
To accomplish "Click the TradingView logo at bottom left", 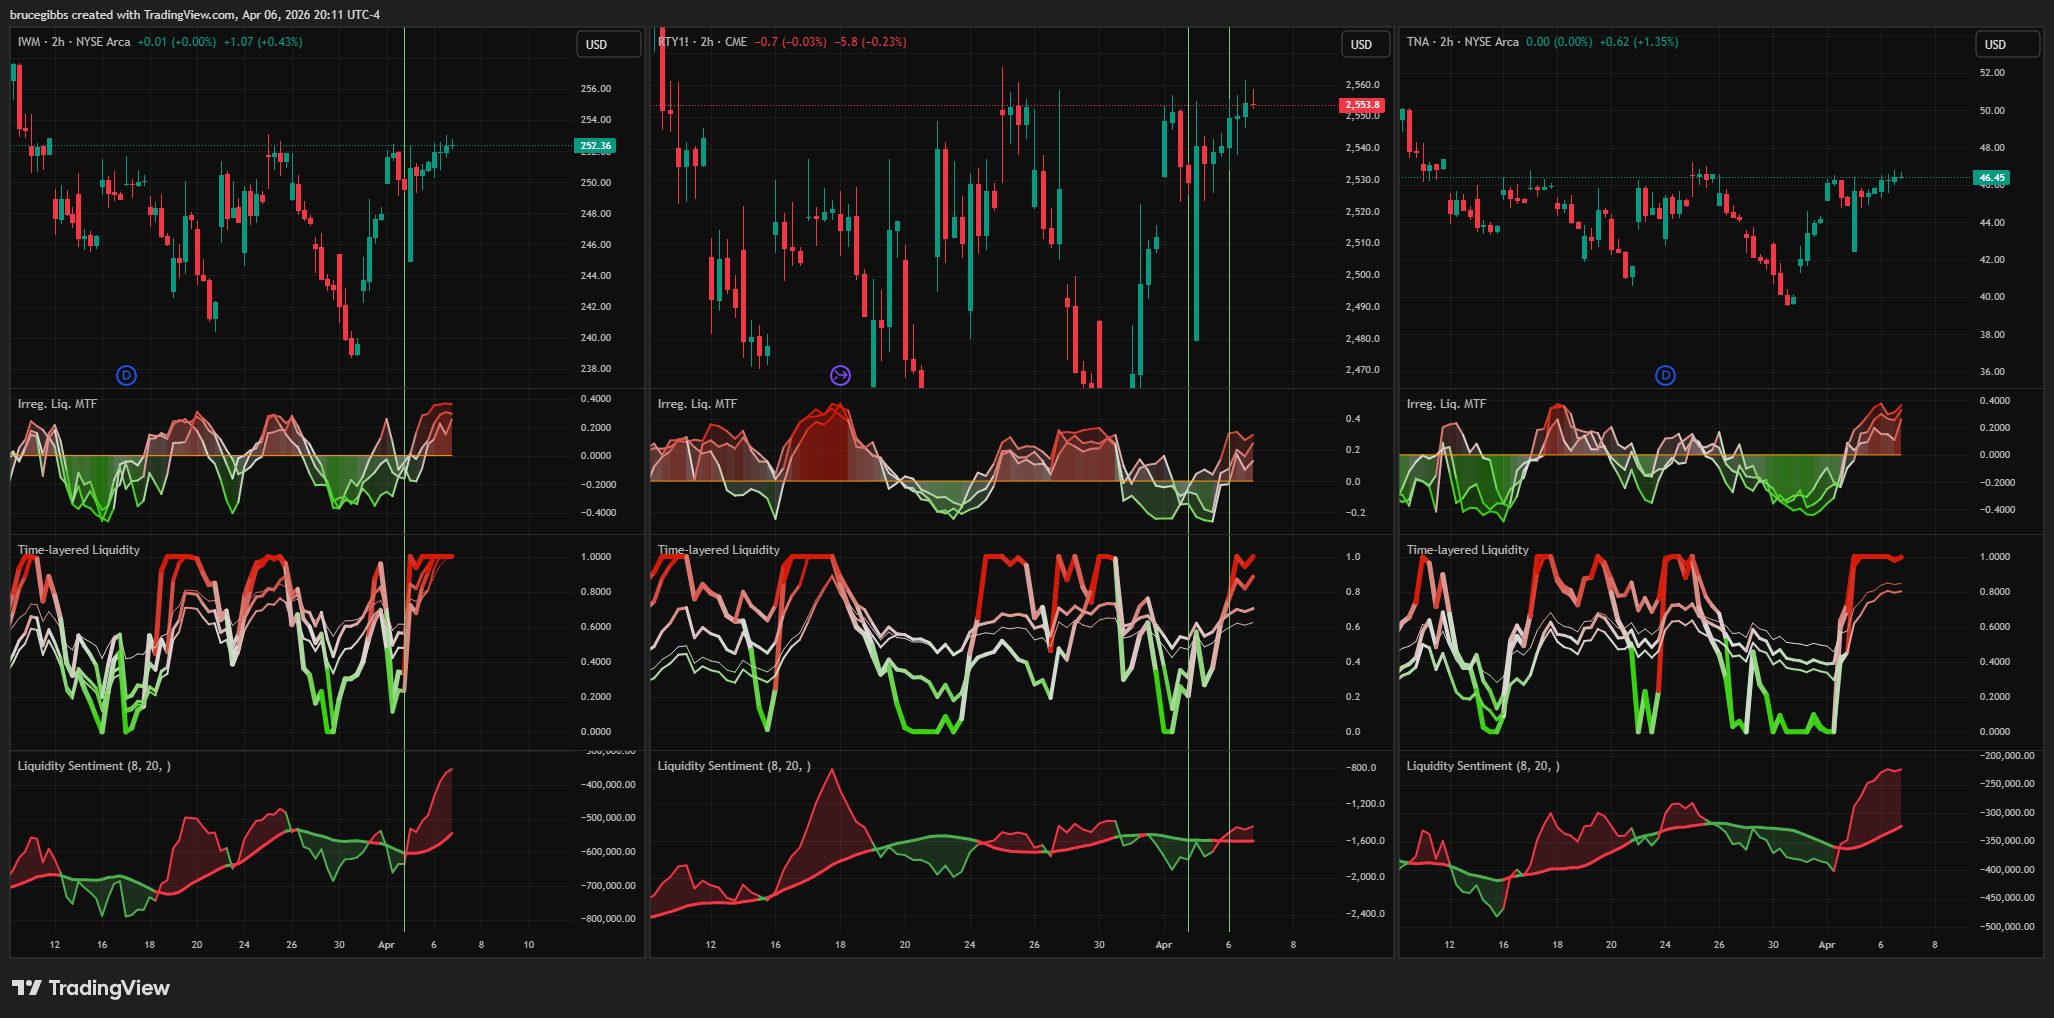I will [91, 988].
